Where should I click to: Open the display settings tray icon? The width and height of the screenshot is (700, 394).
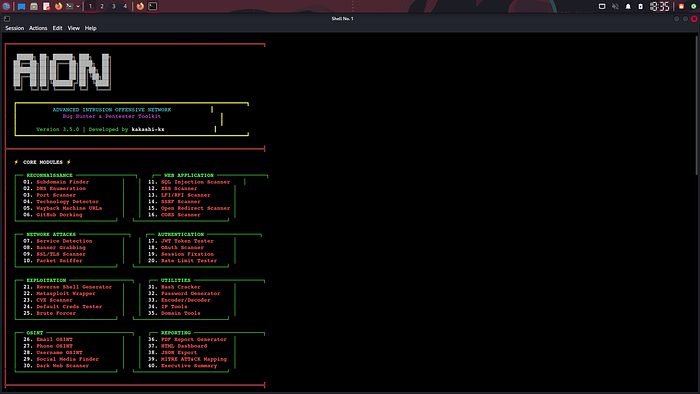click(602, 6)
